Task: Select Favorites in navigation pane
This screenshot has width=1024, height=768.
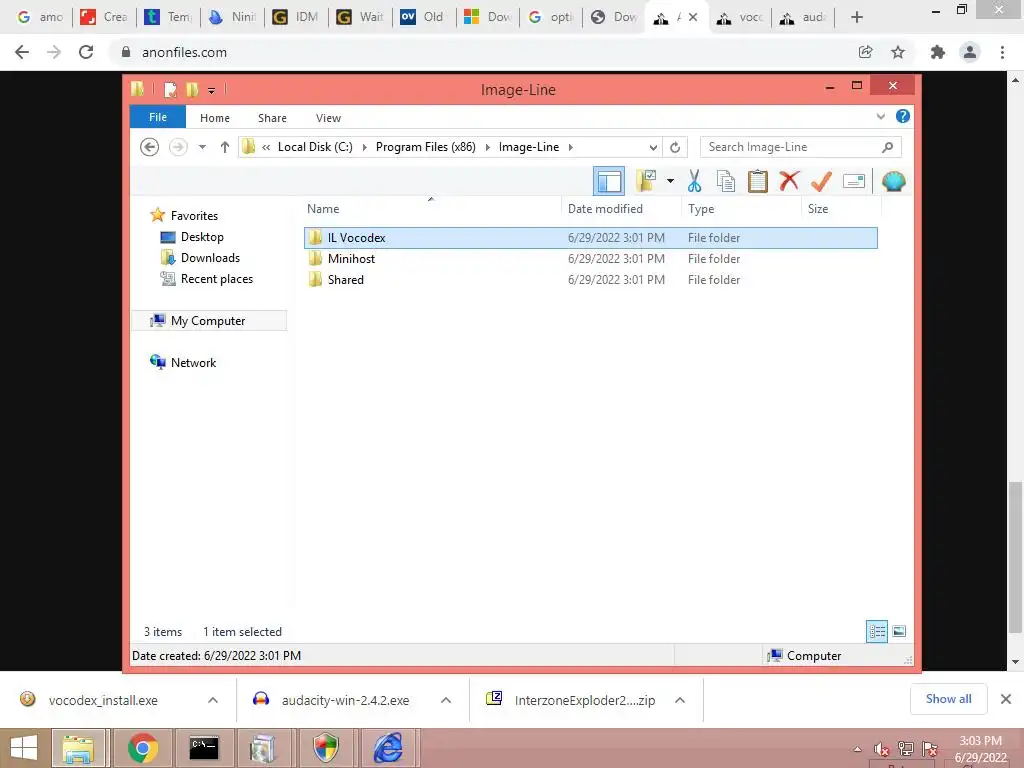Action: click(x=194, y=216)
